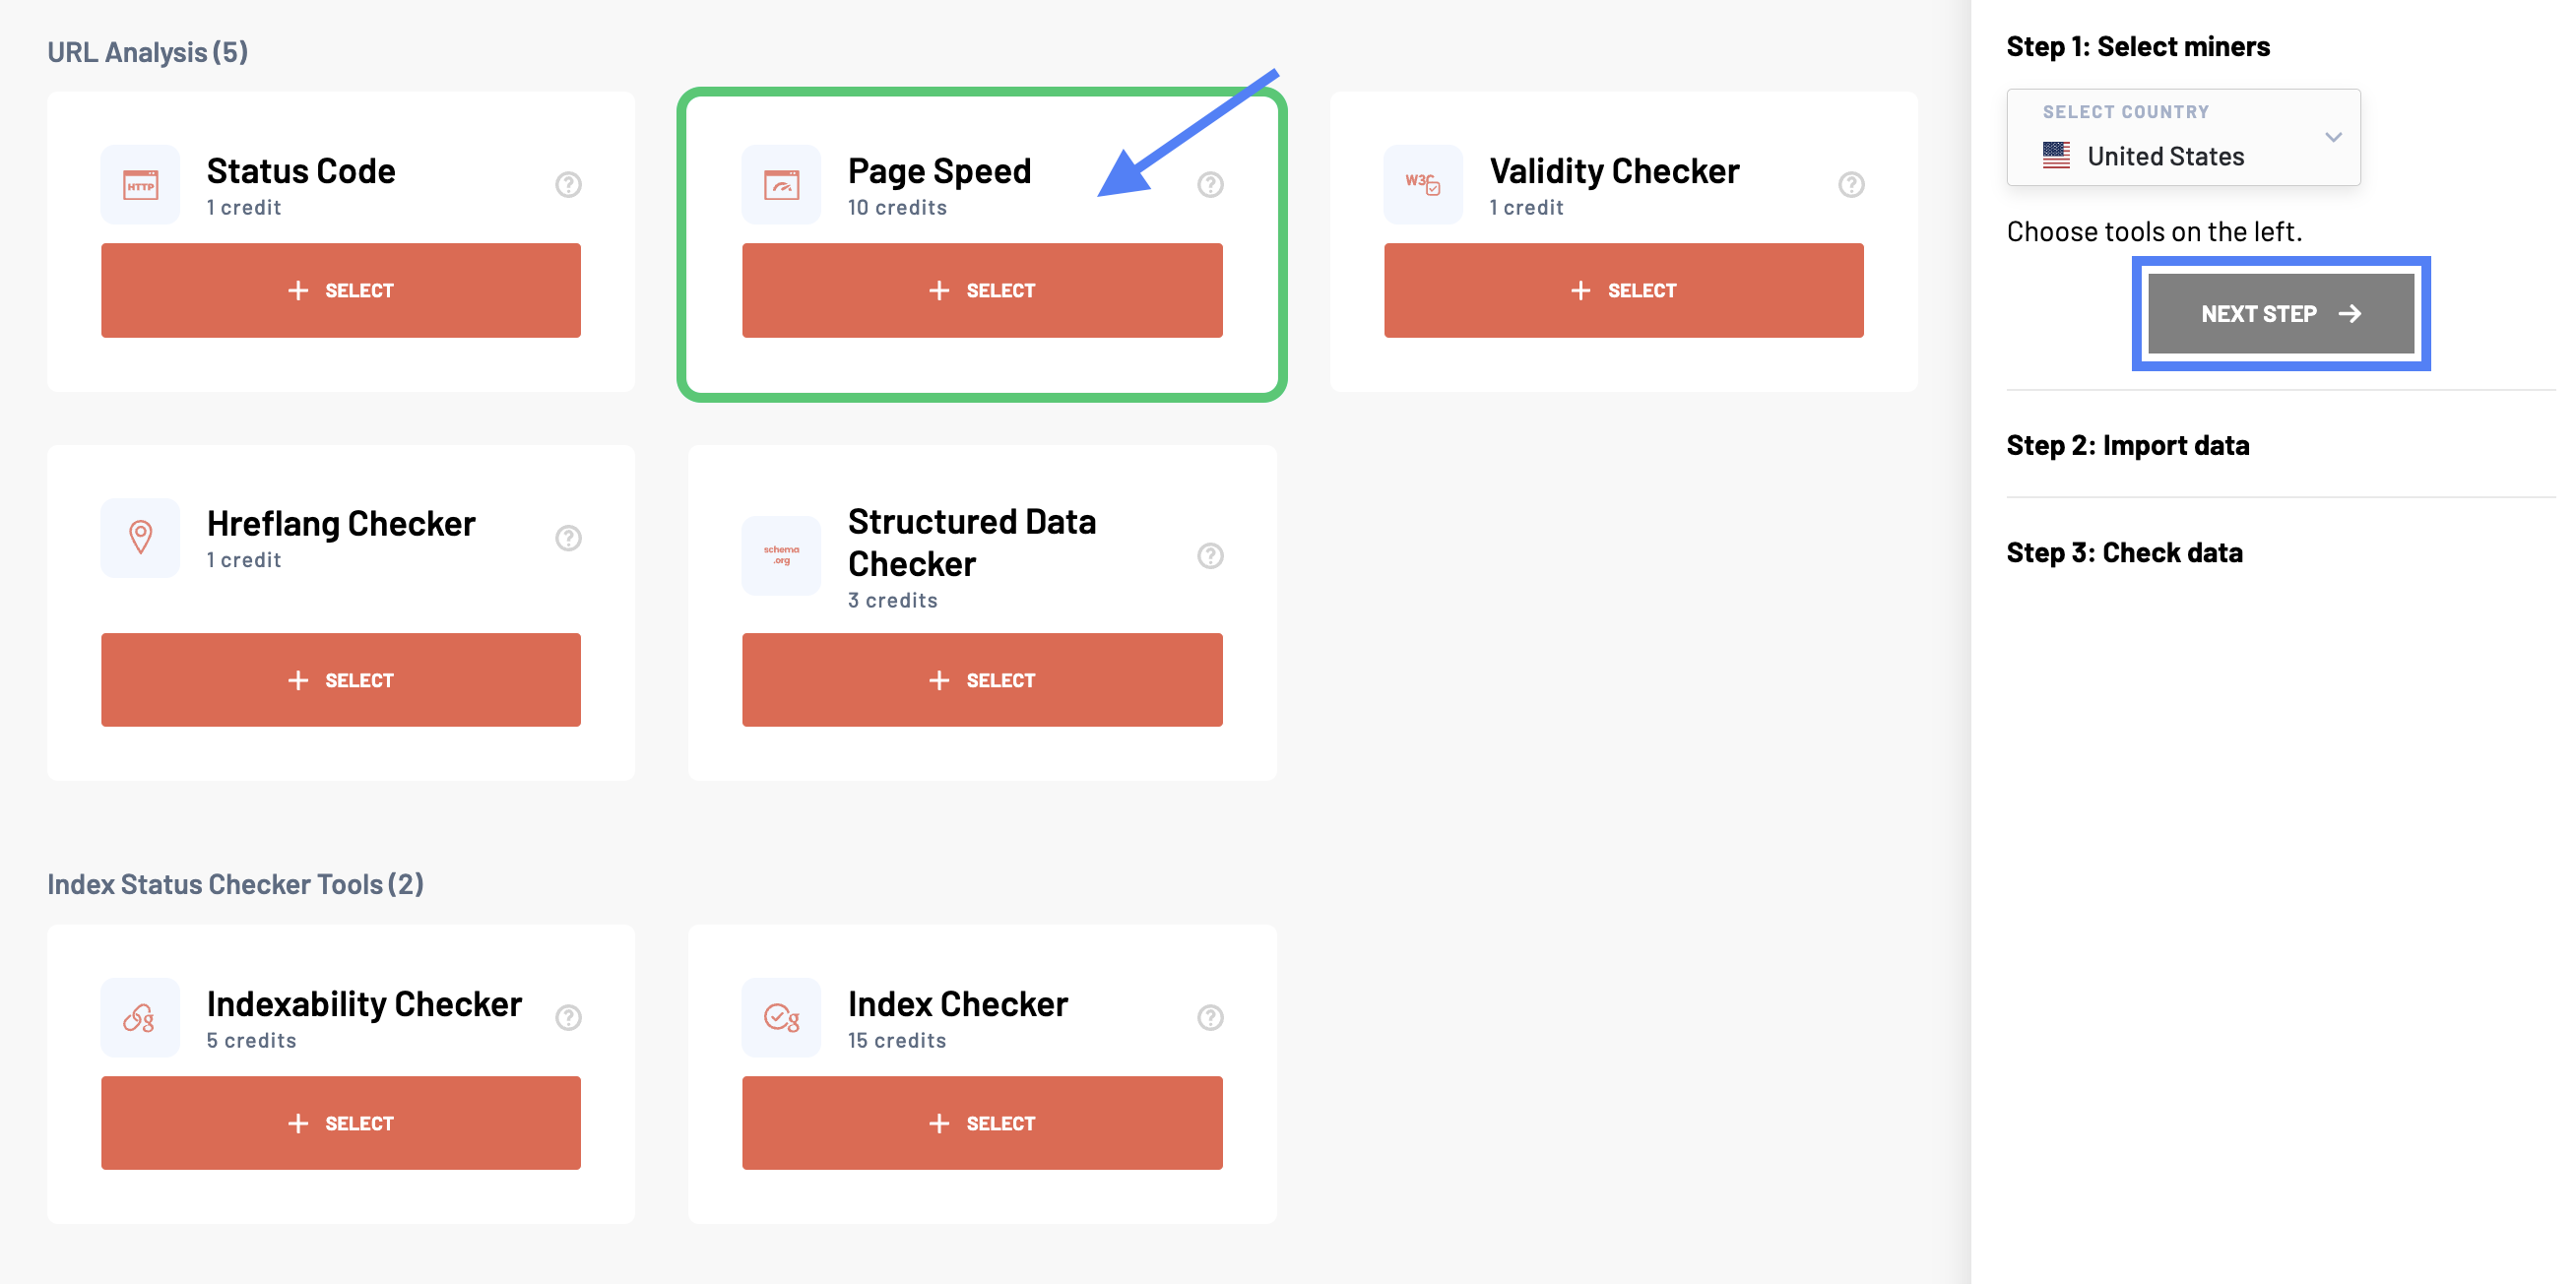Click the Structured Data schema.org icon
The image size is (2576, 1284).
781,555
